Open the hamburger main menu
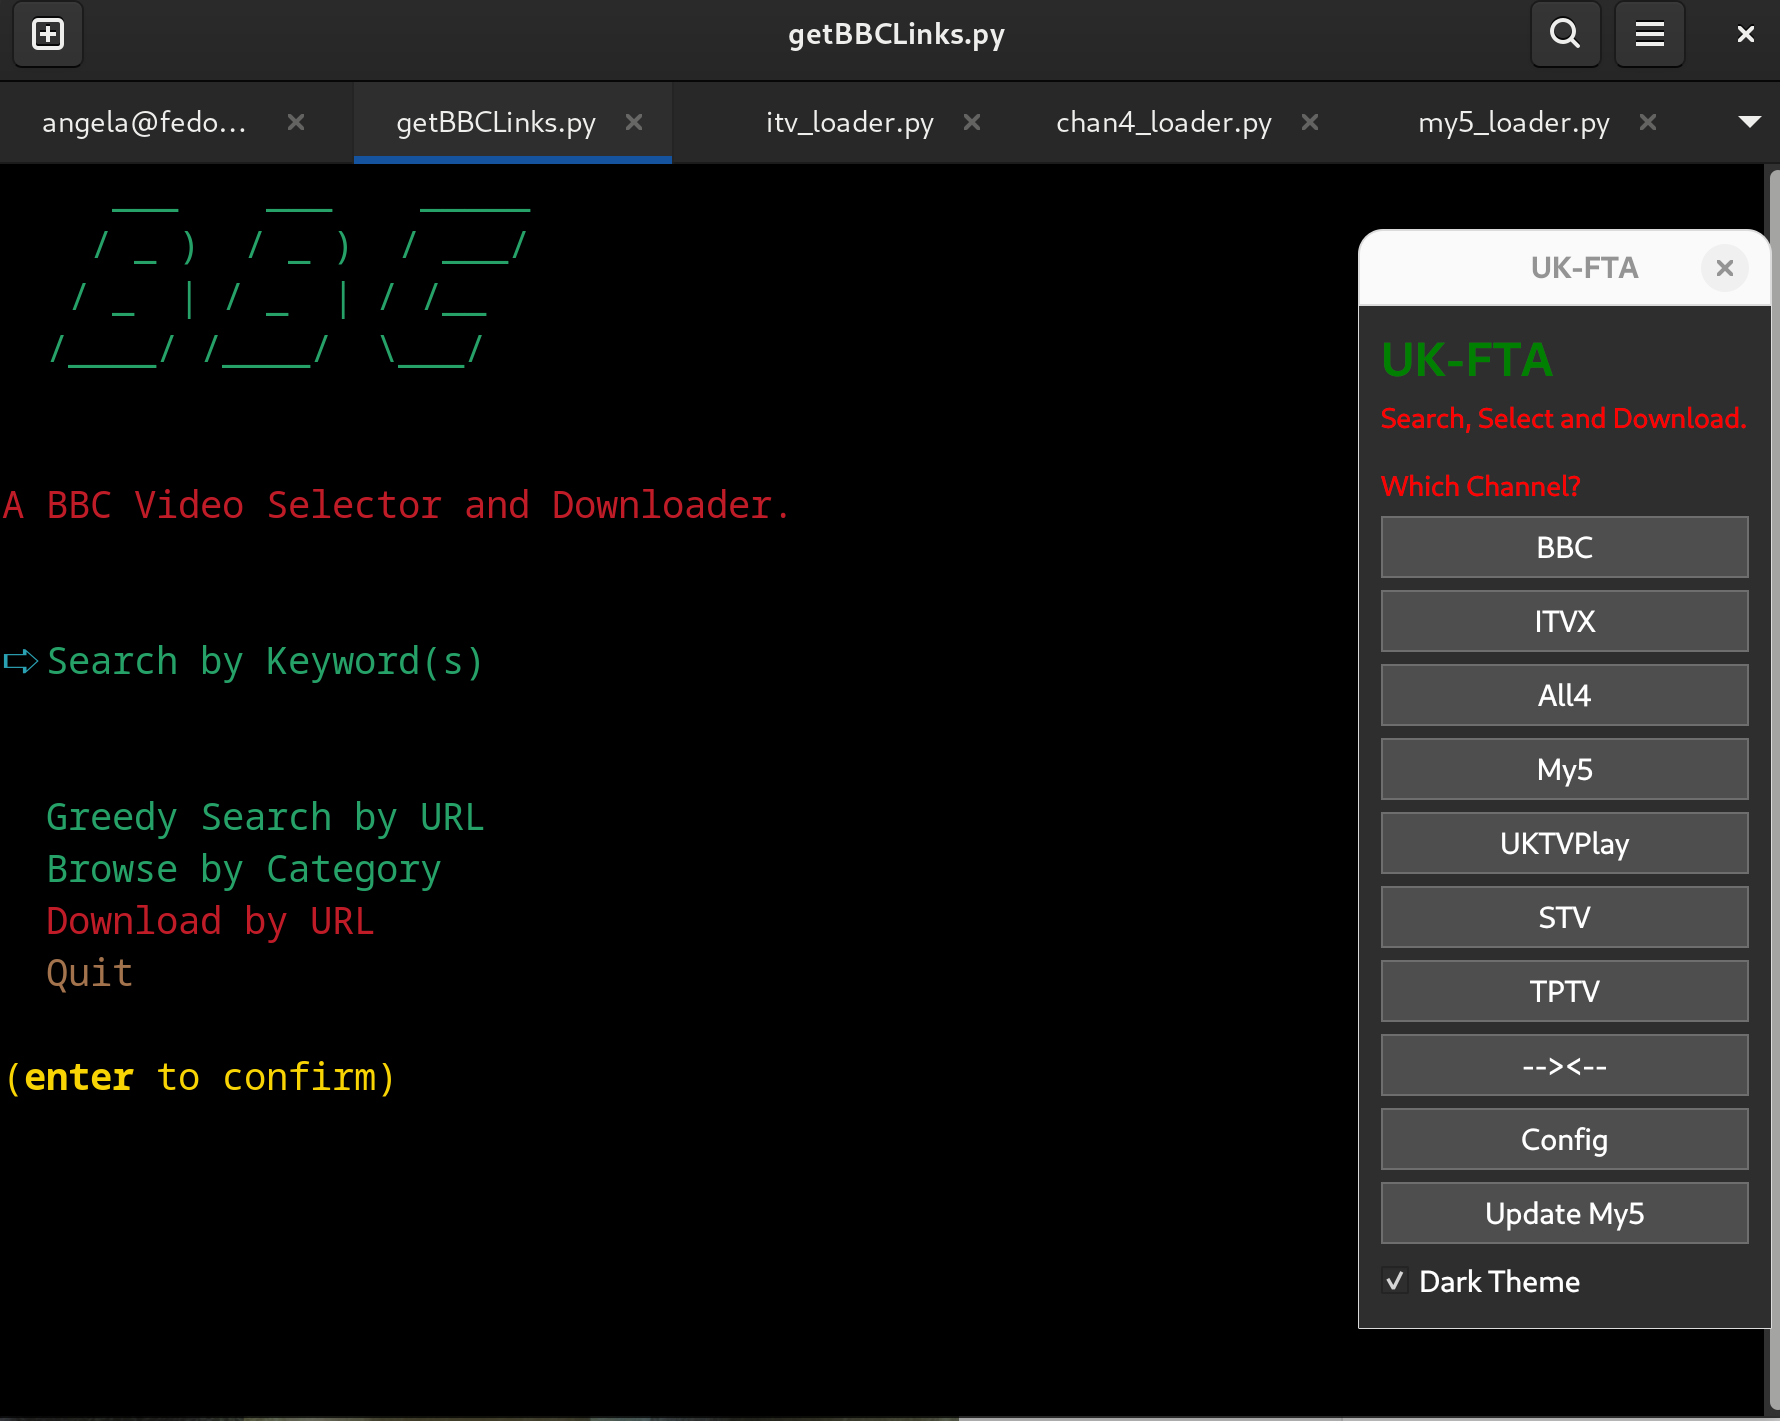The width and height of the screenshot is (1780, 1421). click(x=1650, y=34)
